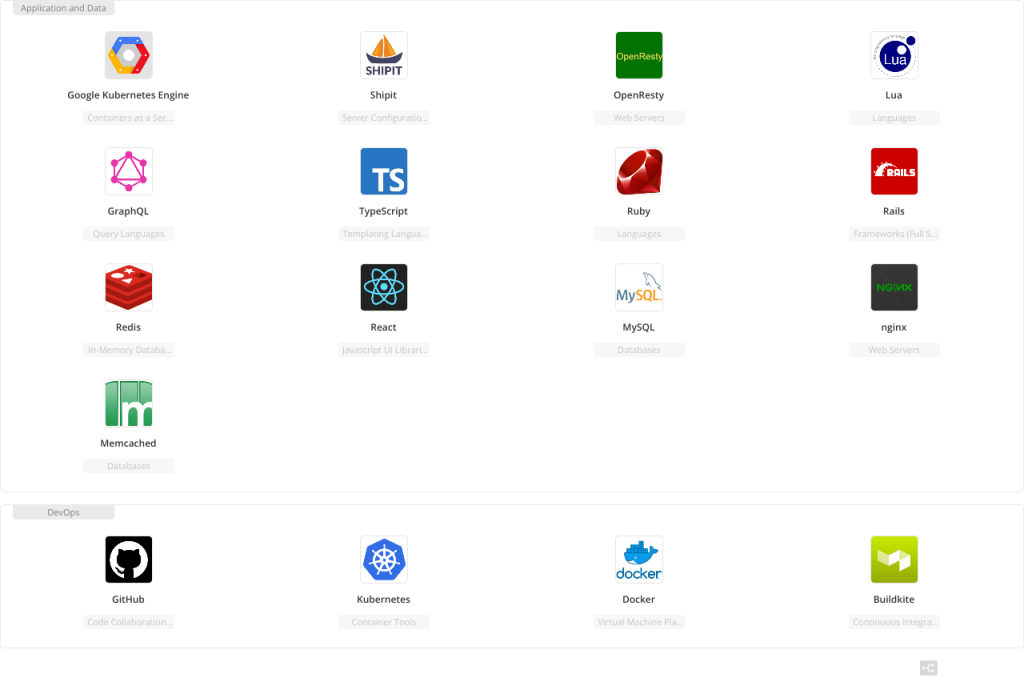Click Web Servers tag under OpenResty
Image resolution: width=1024 pixels, height=686 pixels.
tap(639, 118)
